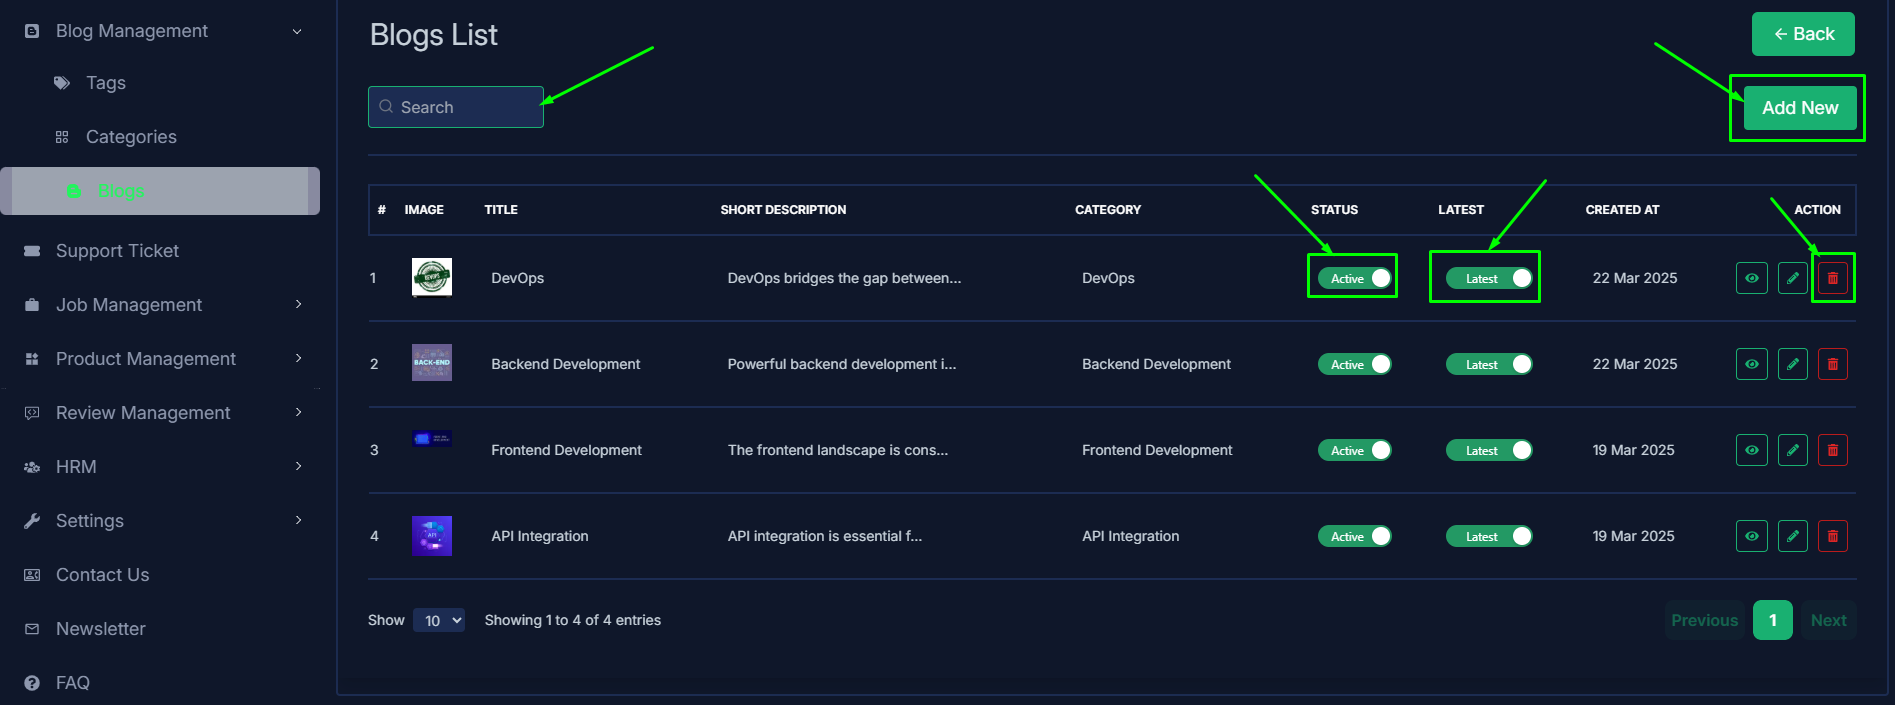
Task: Click the view eye icon for Frontend Development
Action: point(1751,450)
